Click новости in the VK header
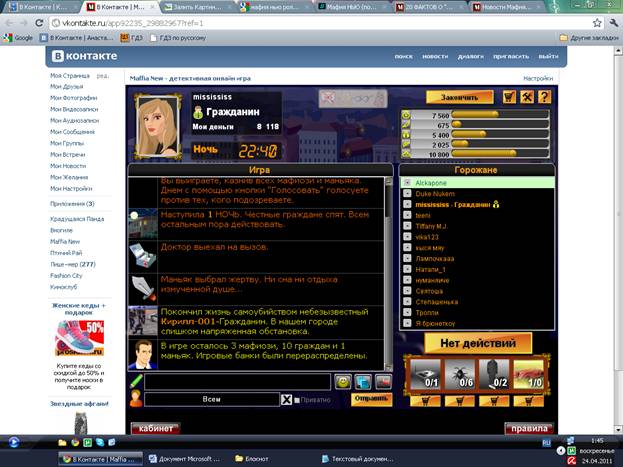 click(x=435, y=56)
